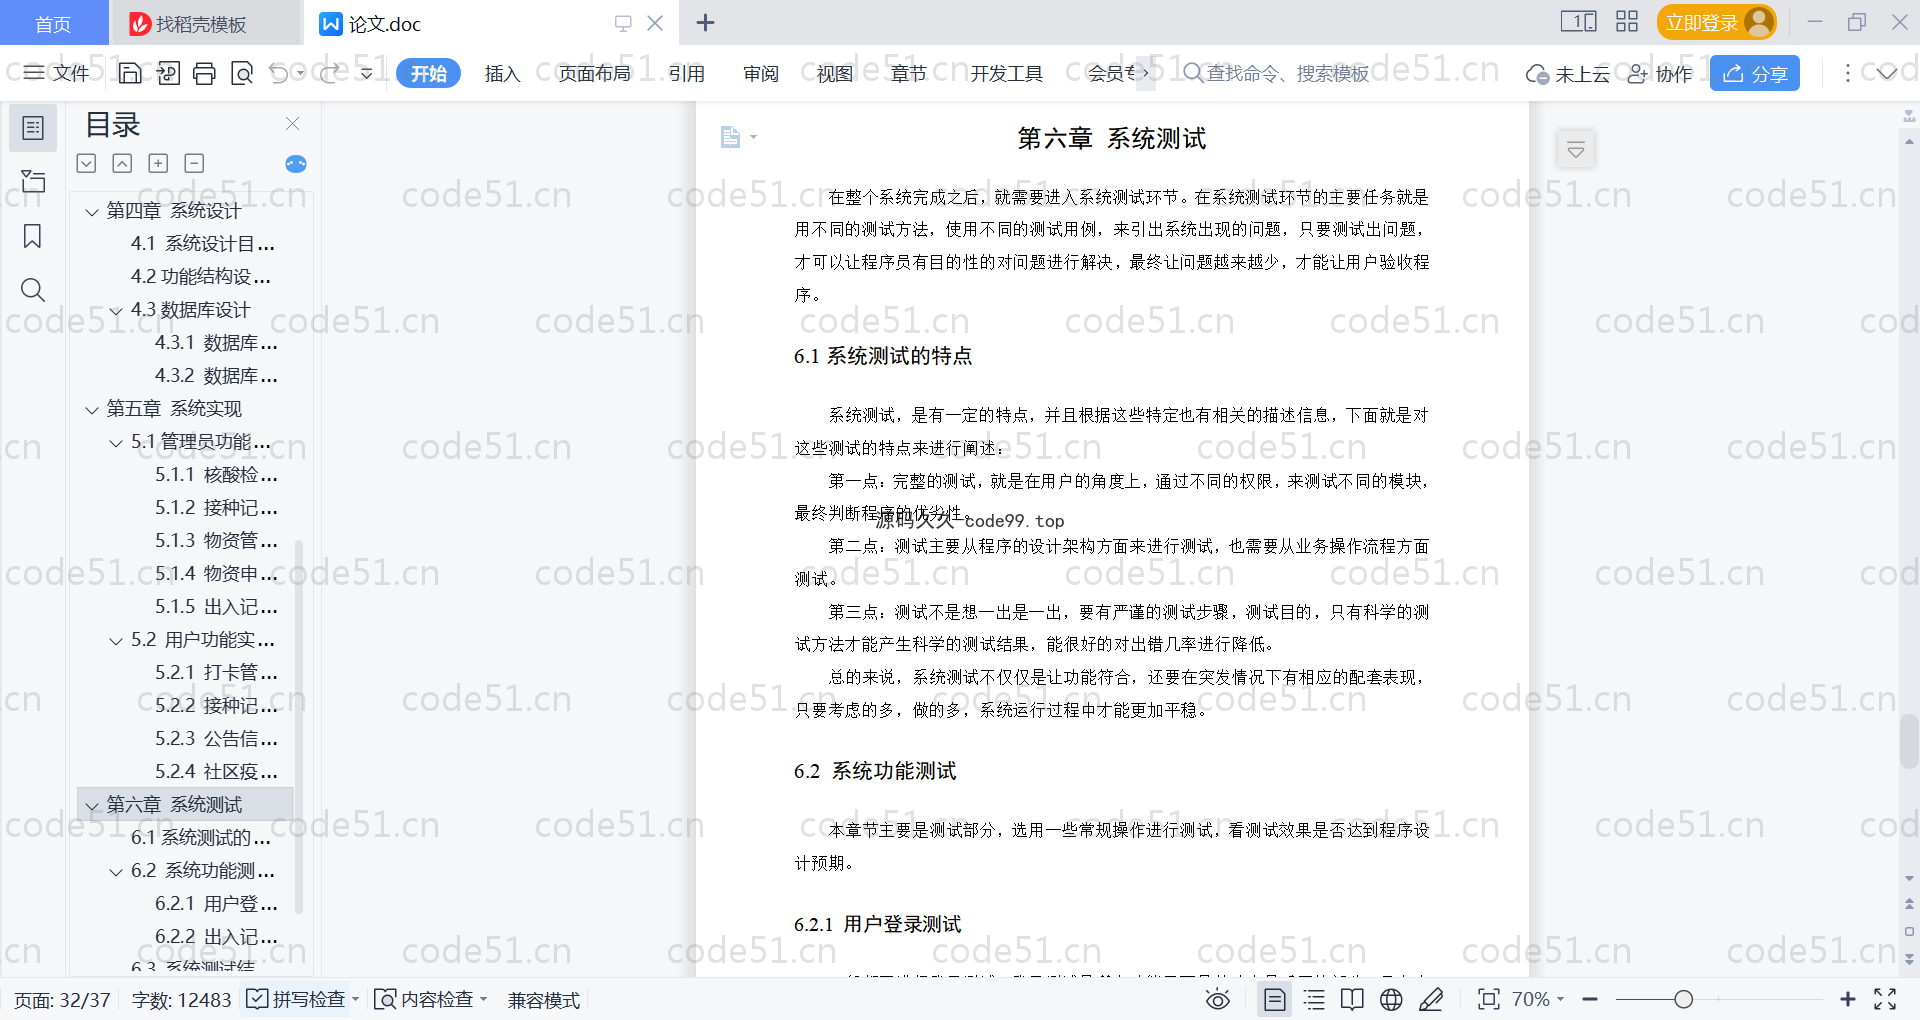Switch to page layout view icon
Image resolution: width=1920 pixels, height=1020 pixels.
tap(1275, 999)
